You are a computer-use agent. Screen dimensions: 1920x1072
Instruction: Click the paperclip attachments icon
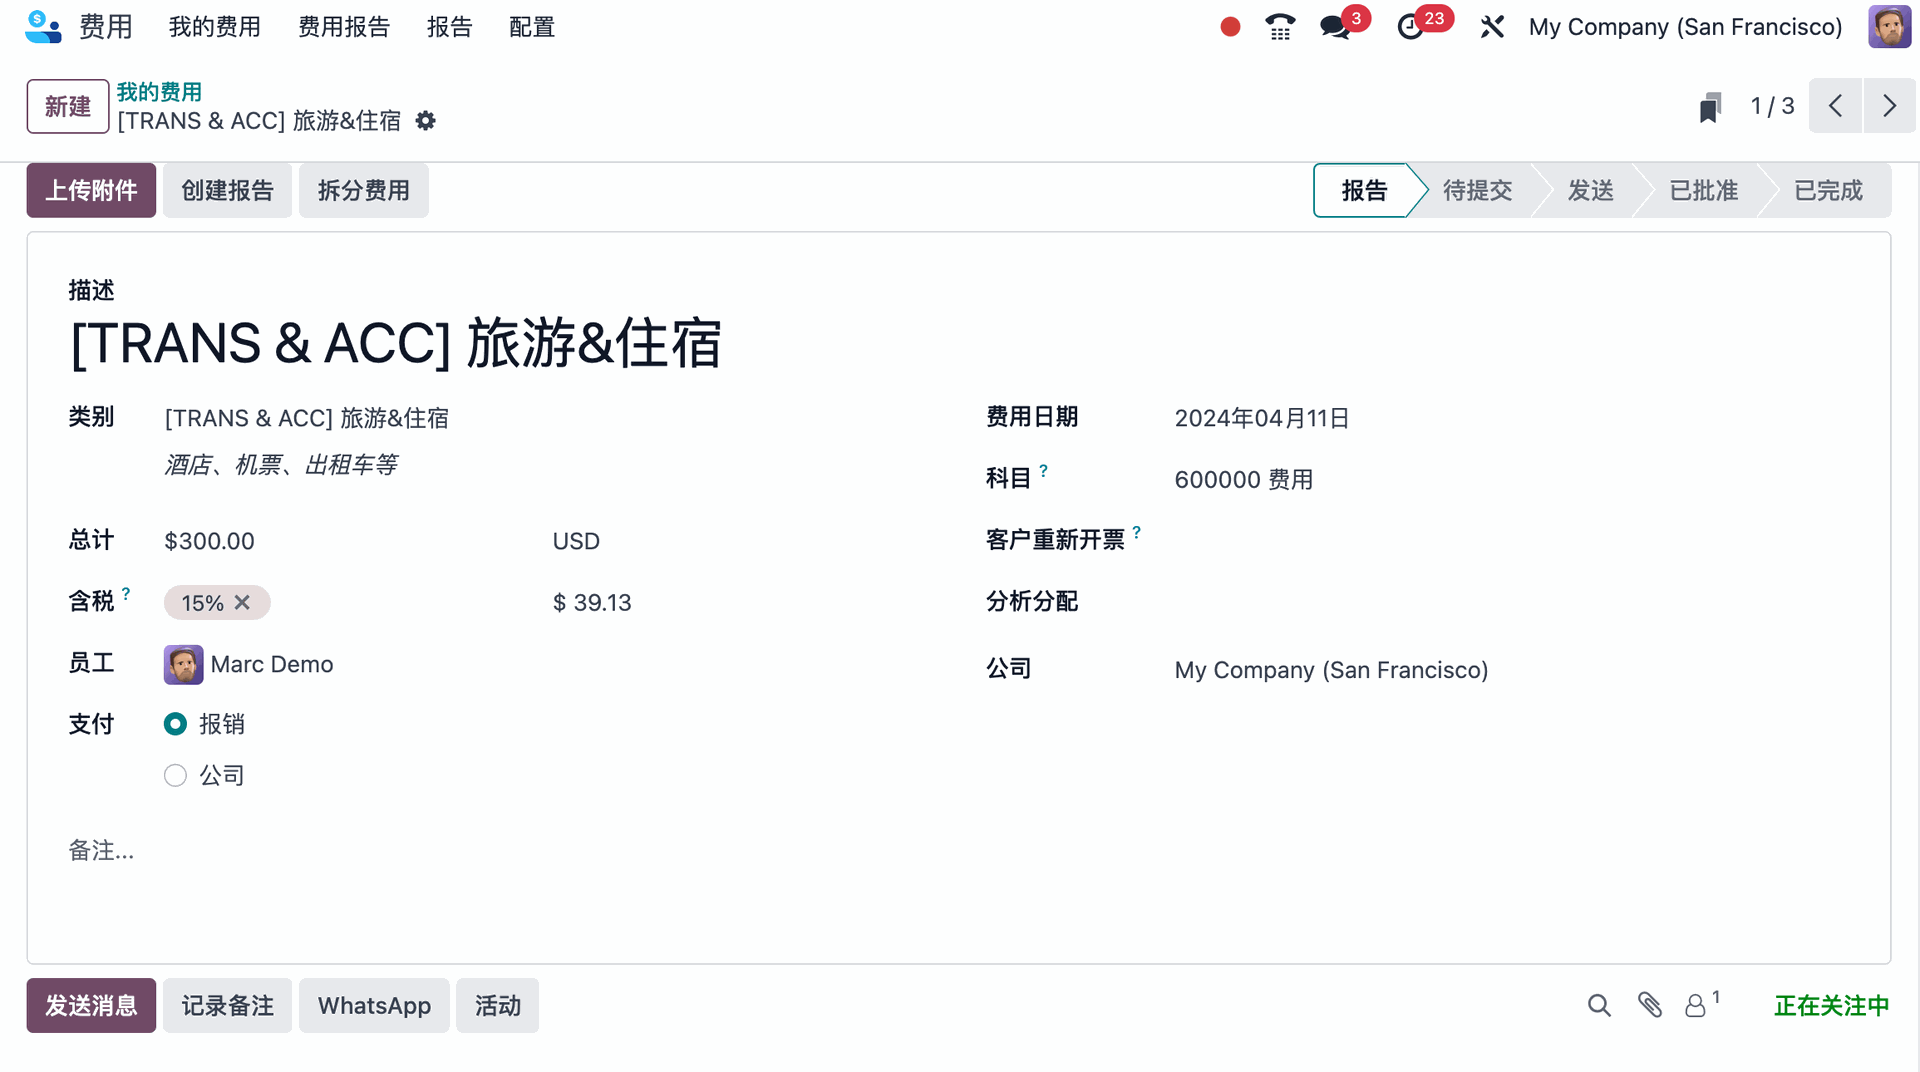(x=1650, y=1005)
